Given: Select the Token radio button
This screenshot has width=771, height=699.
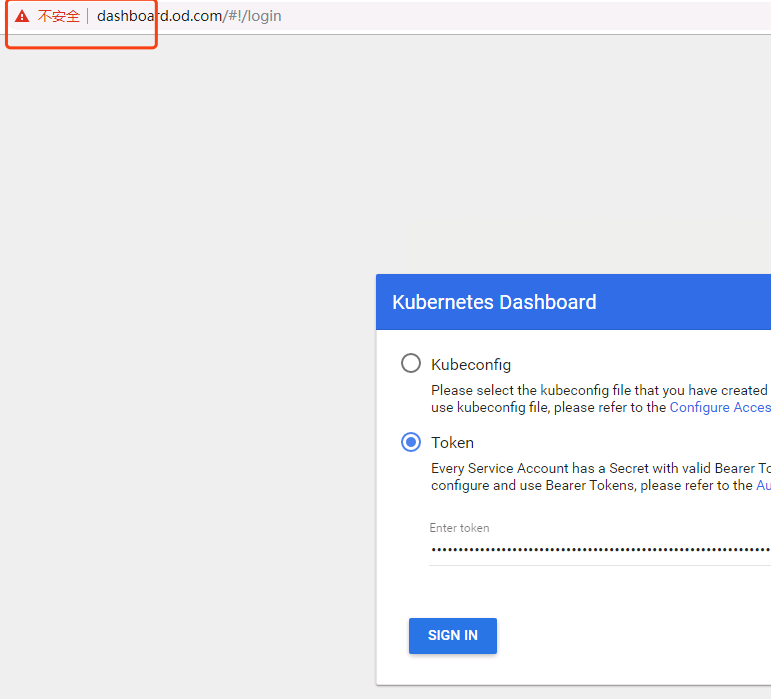Looking at the screenshot, I should tap(411, 442).
